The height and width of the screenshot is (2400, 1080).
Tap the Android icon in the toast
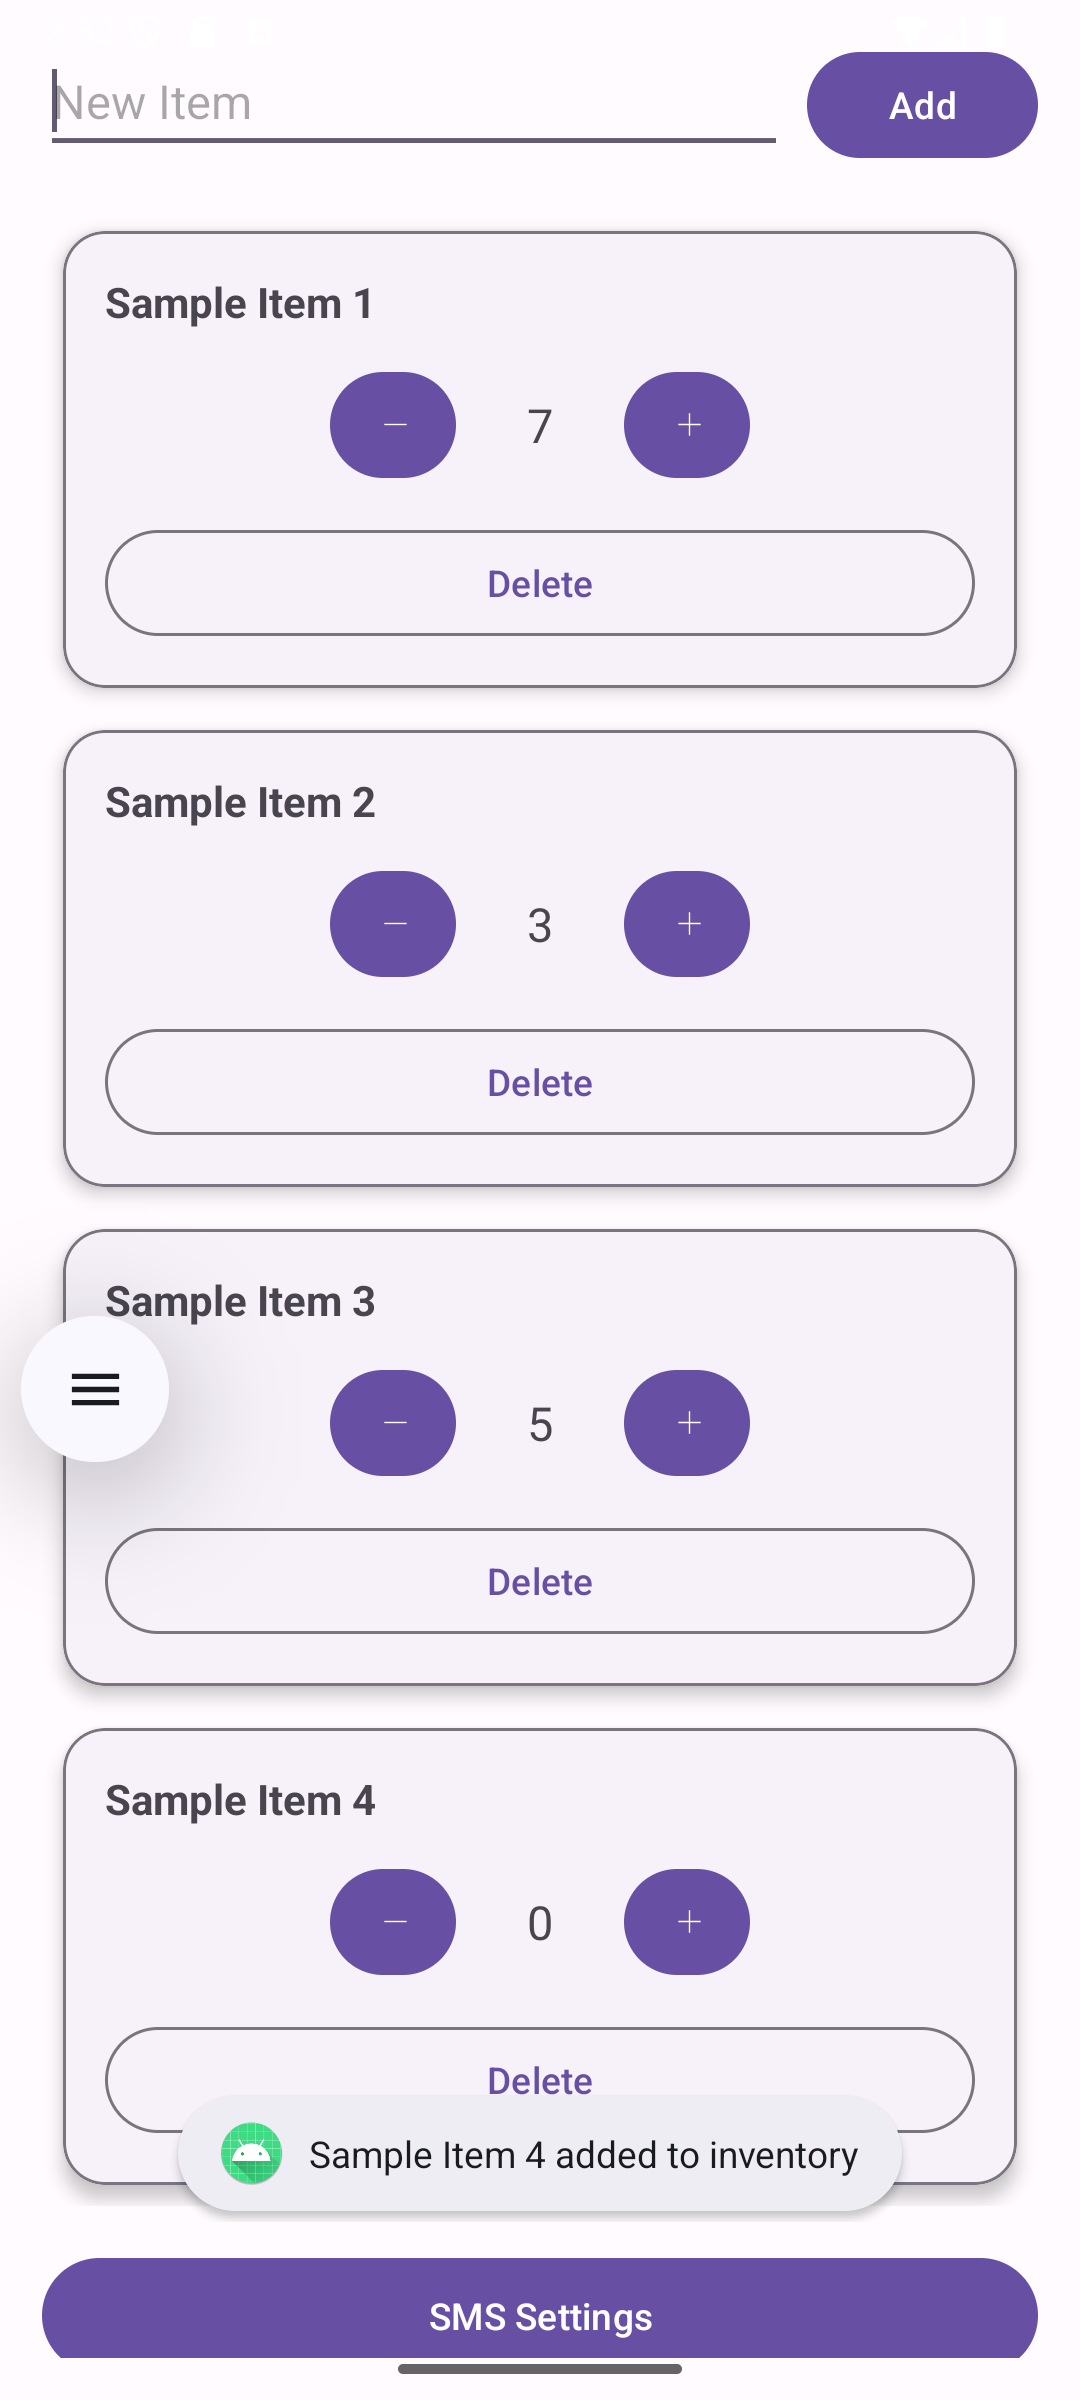pyautogui.click(x=251, y=2154)
